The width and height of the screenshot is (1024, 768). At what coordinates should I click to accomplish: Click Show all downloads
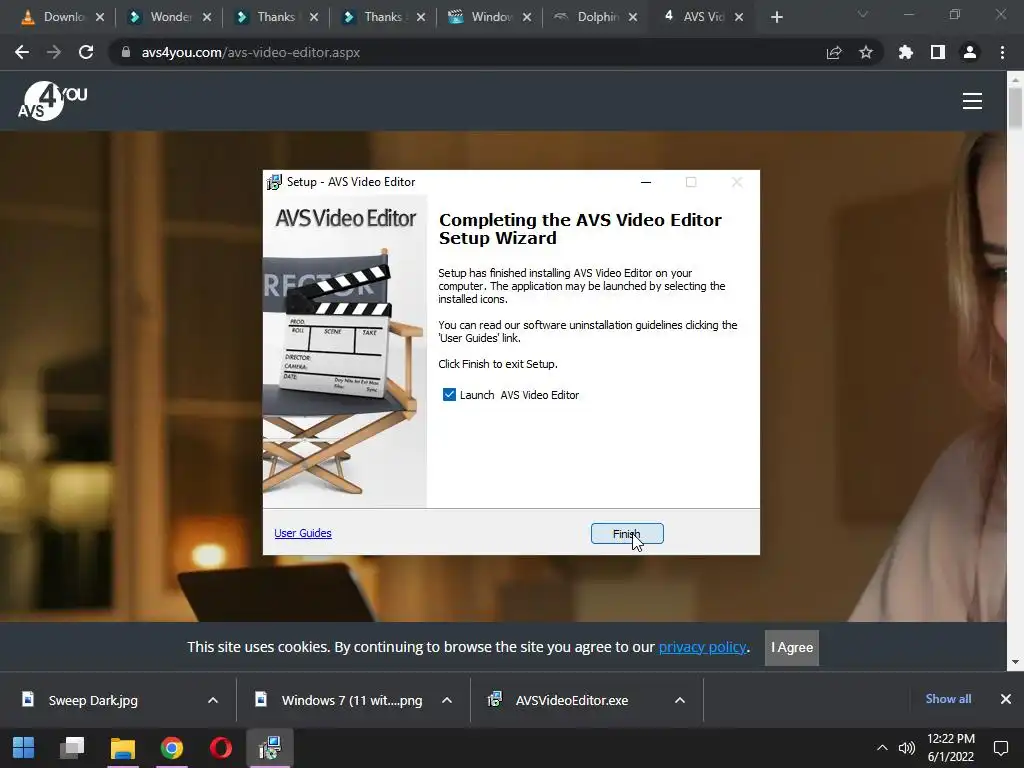(948, 699)
